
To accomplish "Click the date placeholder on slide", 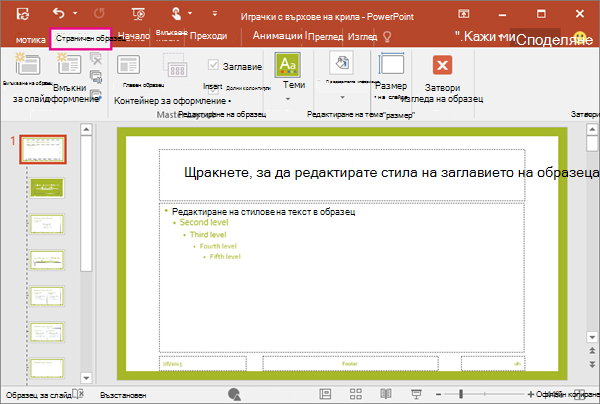I will (x=203, y=363).
